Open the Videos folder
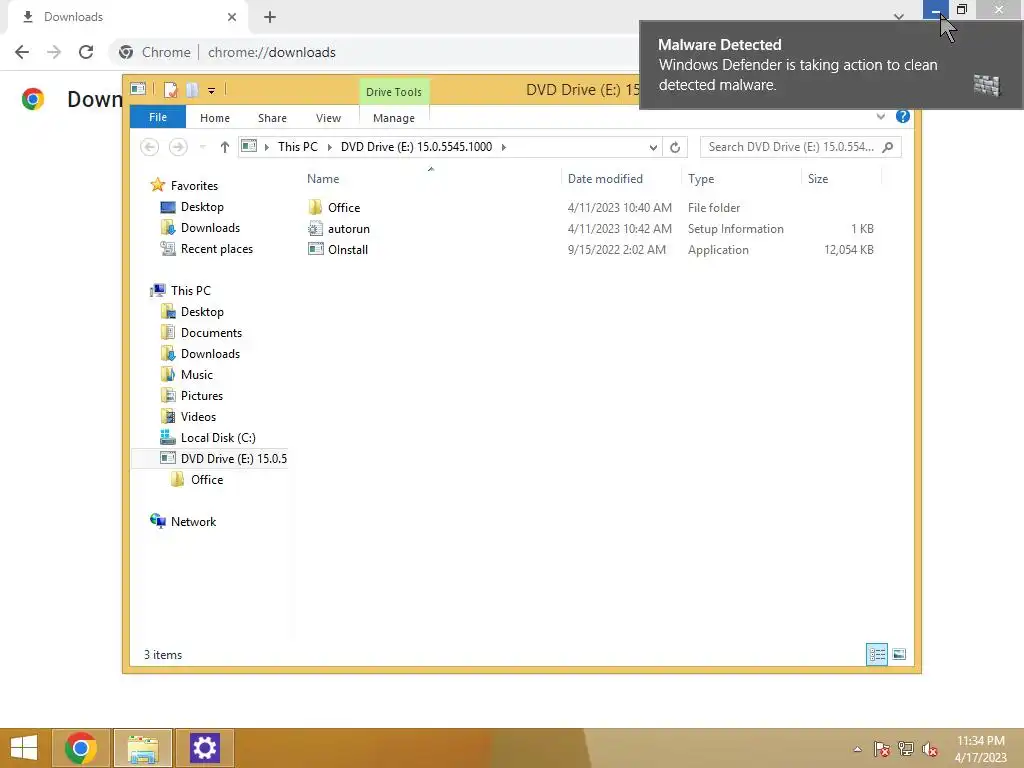The image size is (1024, 768). tap(198, 417)
